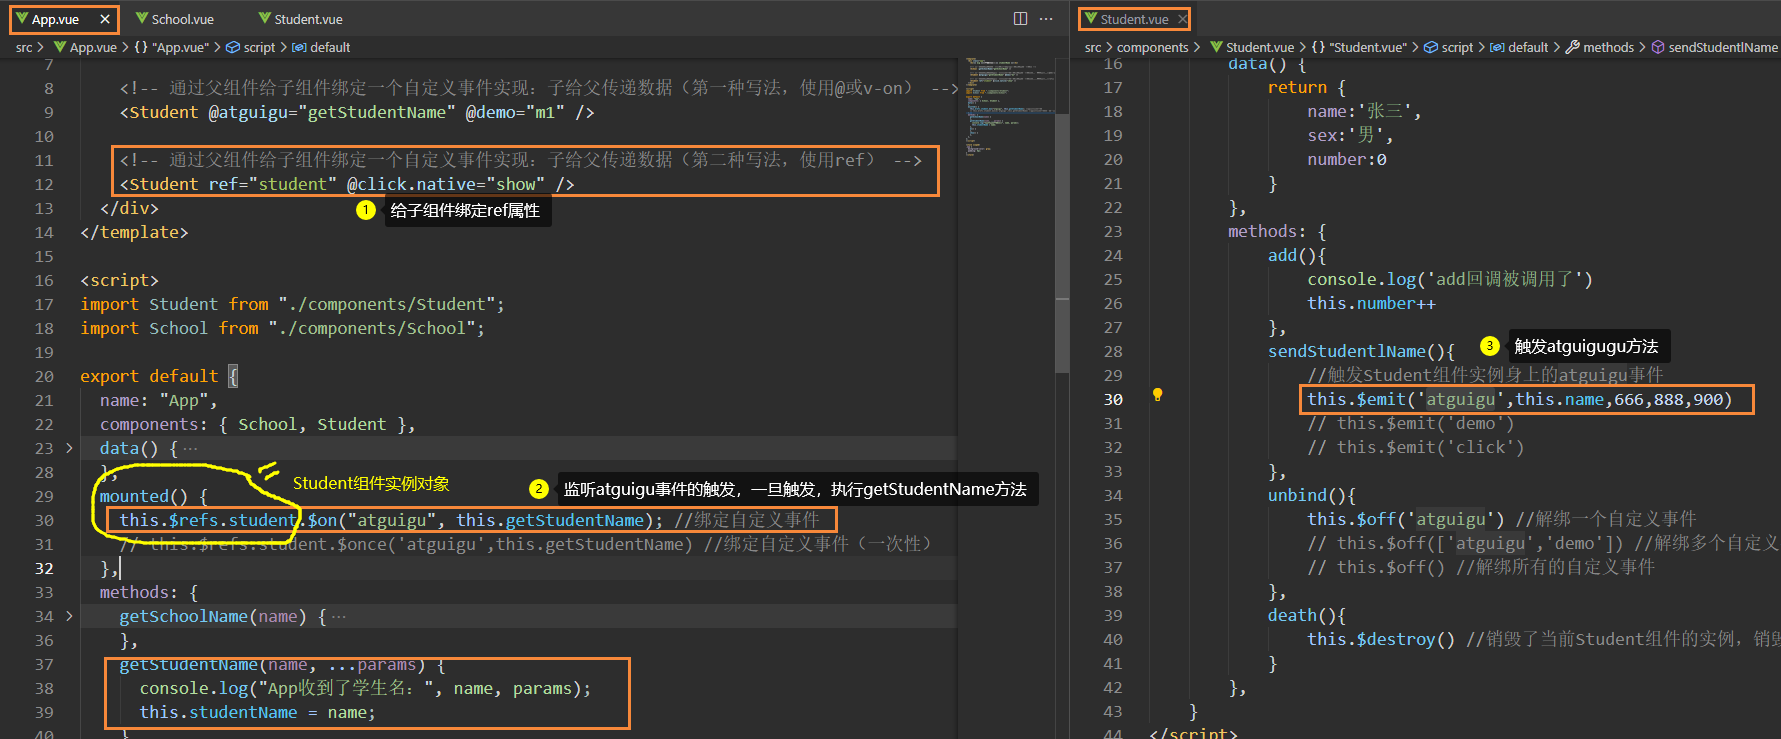Show code actions lightbulb on line 30
Image resolution: width=1781 pixels, height=739 pixels.
tap(1157, 395)
